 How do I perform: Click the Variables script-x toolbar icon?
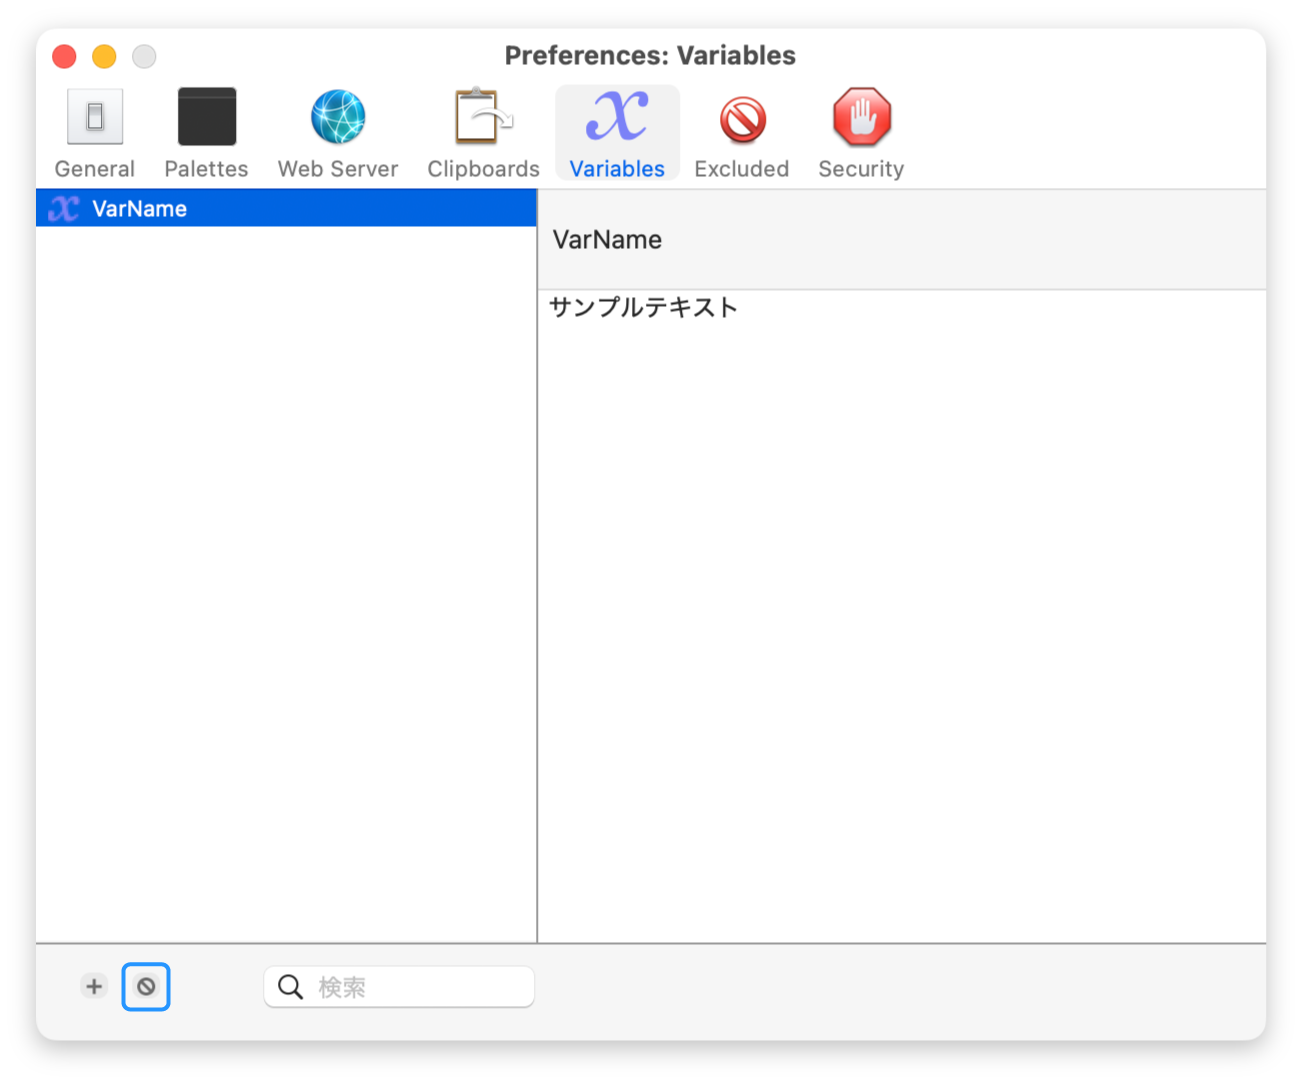[x=617, y=118]
